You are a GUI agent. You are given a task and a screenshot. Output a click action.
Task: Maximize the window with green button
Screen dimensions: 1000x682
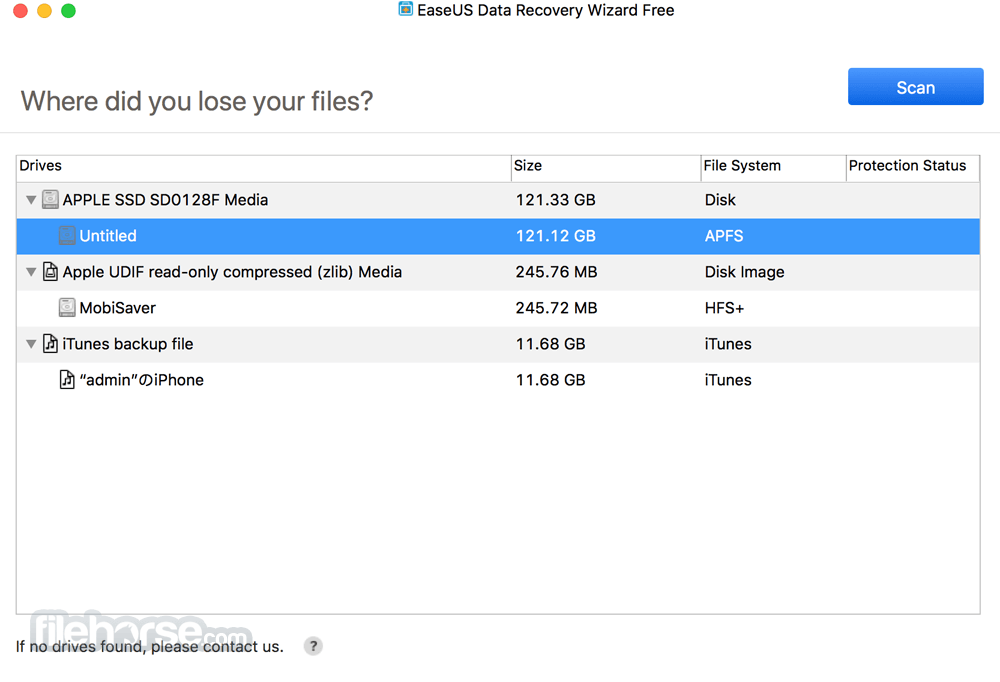(x=68, y=11)
